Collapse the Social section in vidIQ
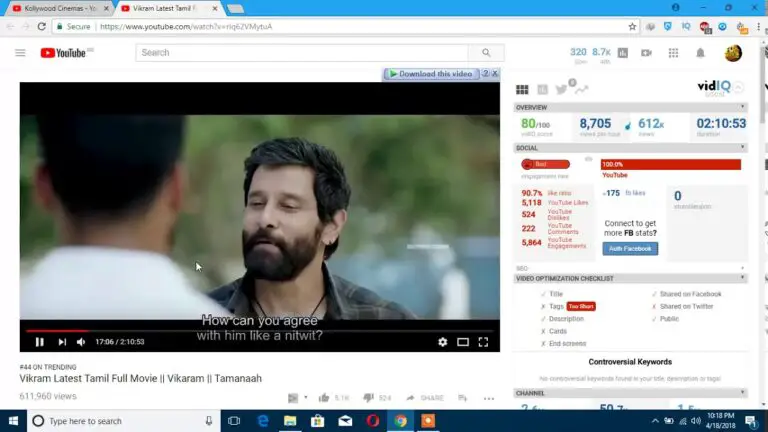This screenshot has height=432, width=768. 742,148
